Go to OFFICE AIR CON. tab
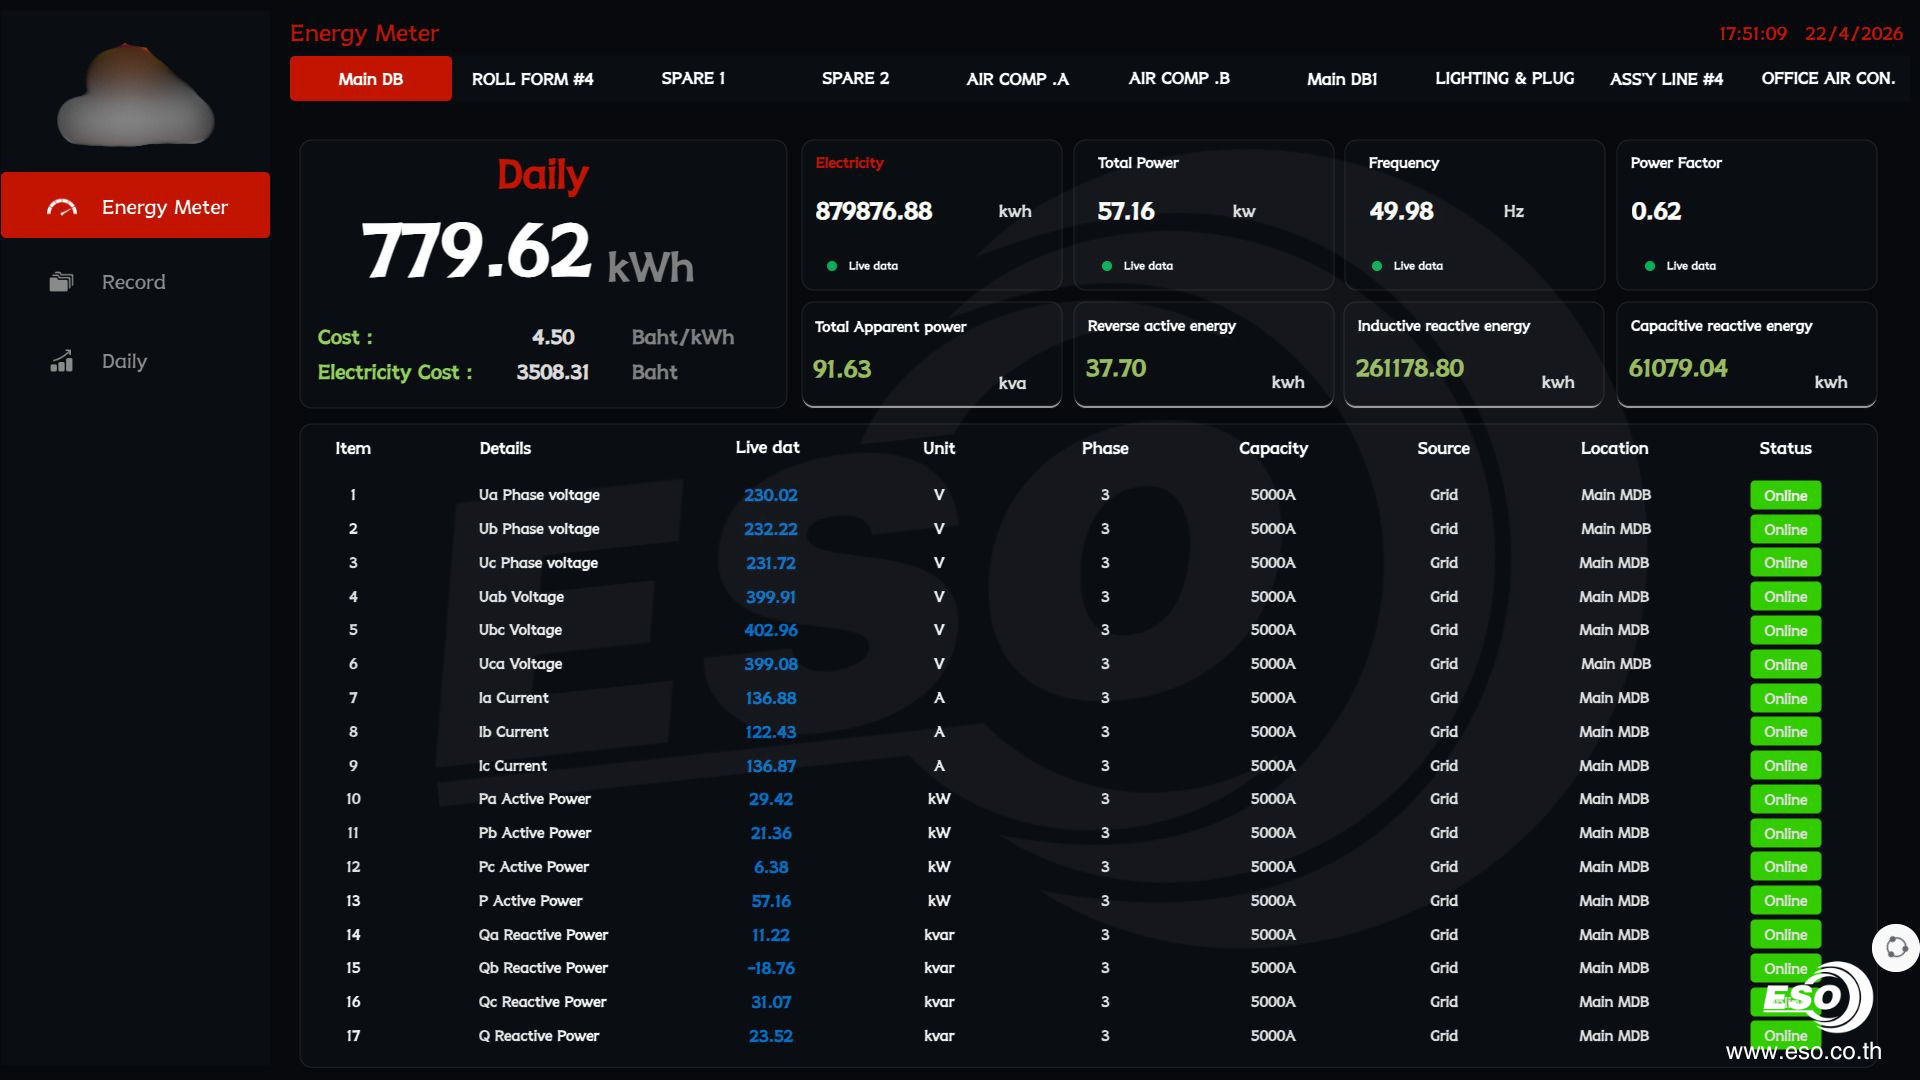This screenshot has height=1080, width=1920. pyautogui.click(x=1827, y=79)
